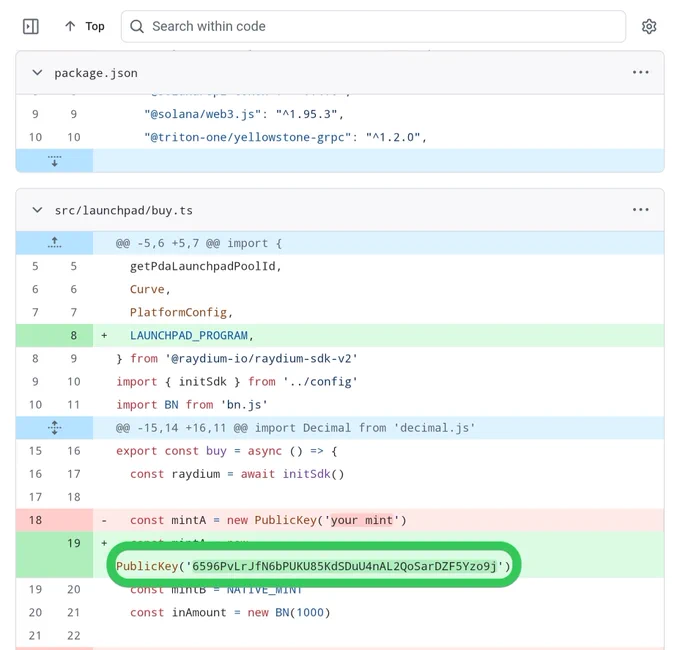Click the Curve import line
Viewport: 680px width, 650px height.
pos(340,289)
